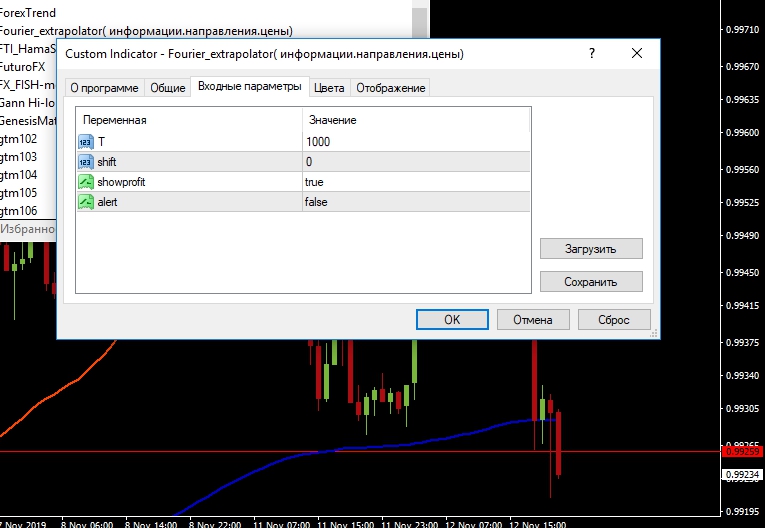The image size is (765, 528).
Task: Toggle the showprofit value set to true
Action: (x=415, y=182)
